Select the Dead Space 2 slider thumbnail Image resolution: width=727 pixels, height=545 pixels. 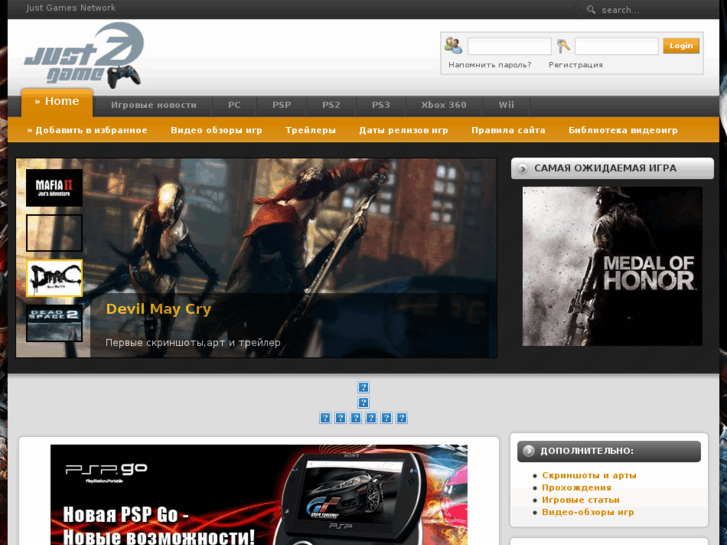54,323
